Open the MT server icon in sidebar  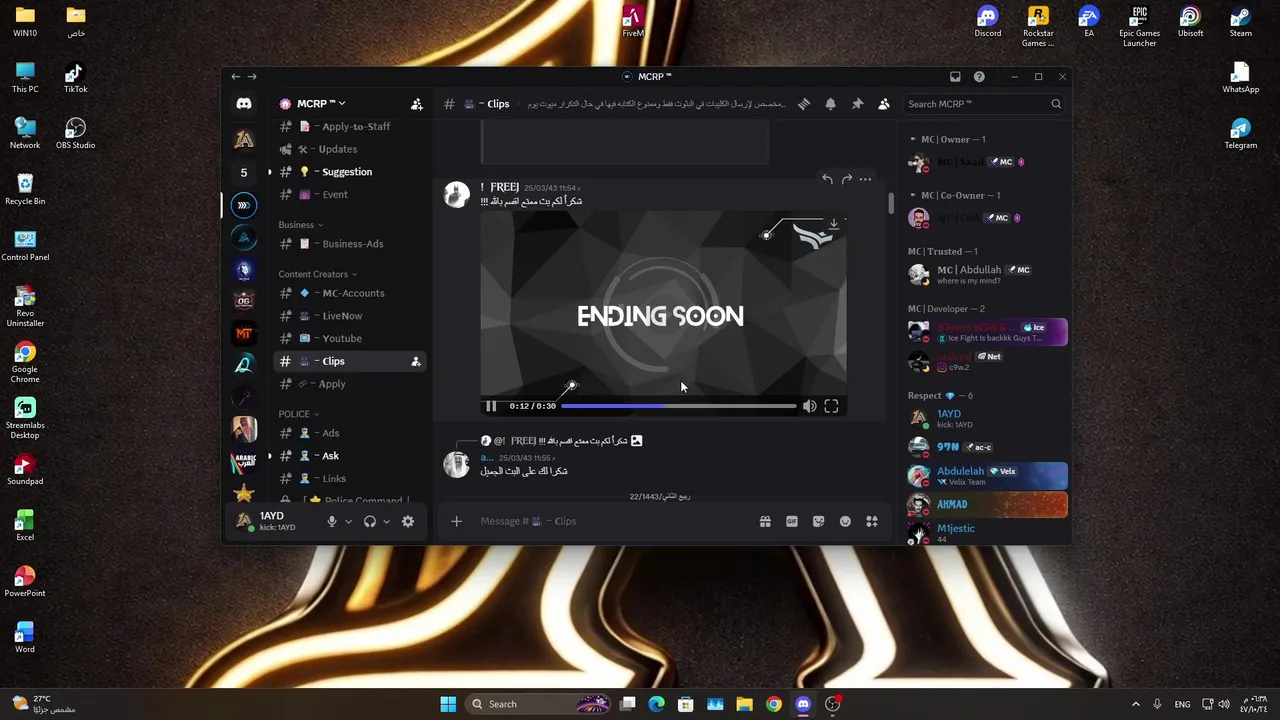(244, 334)
